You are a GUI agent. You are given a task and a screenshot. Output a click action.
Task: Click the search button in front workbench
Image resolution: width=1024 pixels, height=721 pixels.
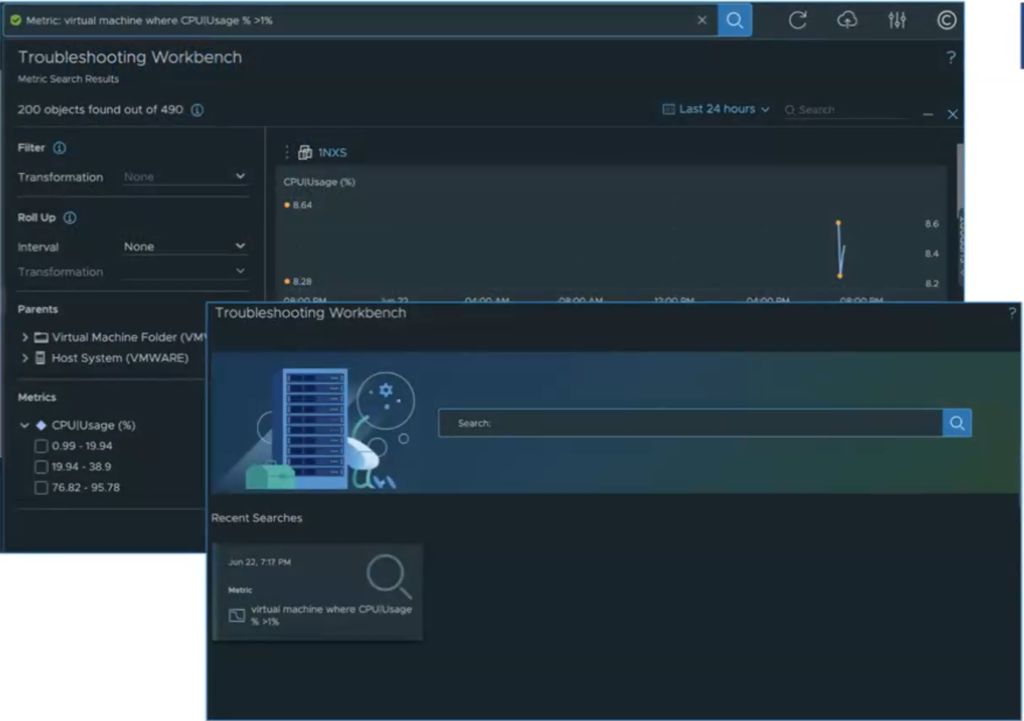957,423
